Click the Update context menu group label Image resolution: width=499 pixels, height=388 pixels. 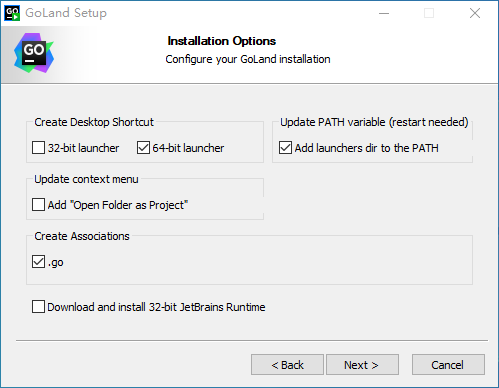coord(86,179)
